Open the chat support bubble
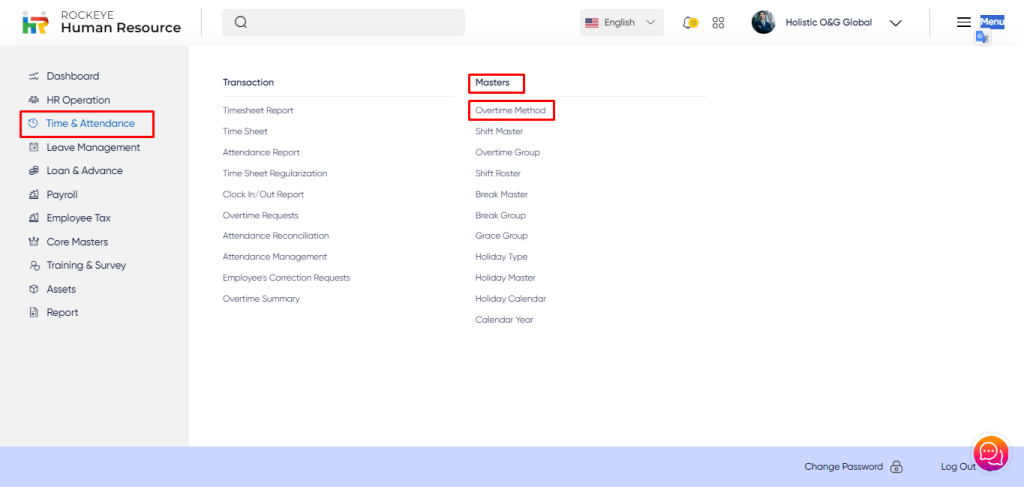1024x487 pixels. 990,453
